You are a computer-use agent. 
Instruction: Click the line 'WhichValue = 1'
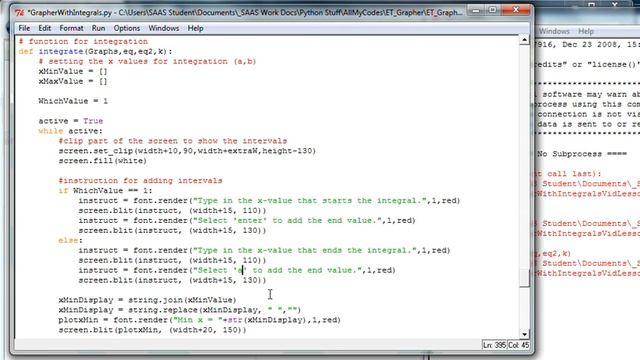73,101
